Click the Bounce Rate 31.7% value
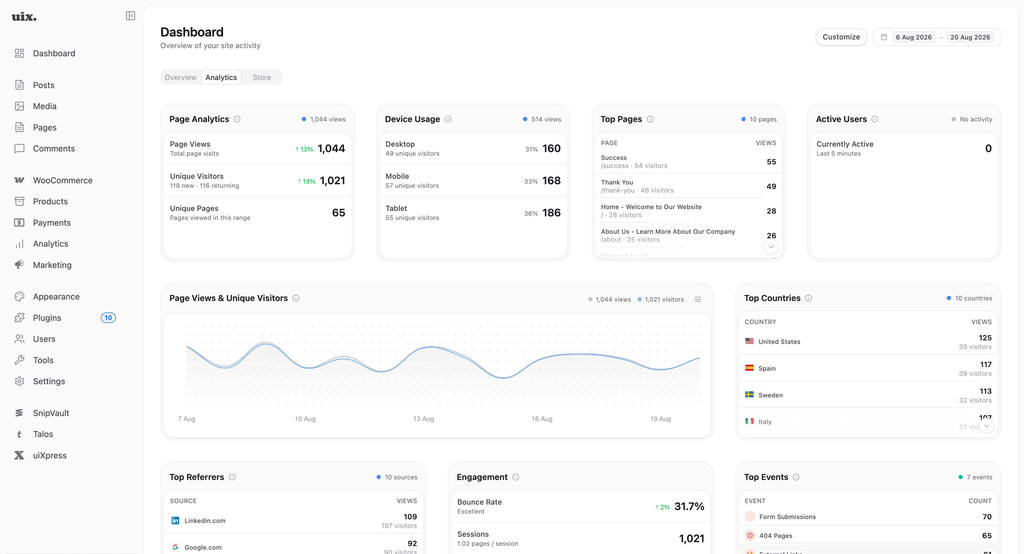The image size is (1024, 554). 689,506
